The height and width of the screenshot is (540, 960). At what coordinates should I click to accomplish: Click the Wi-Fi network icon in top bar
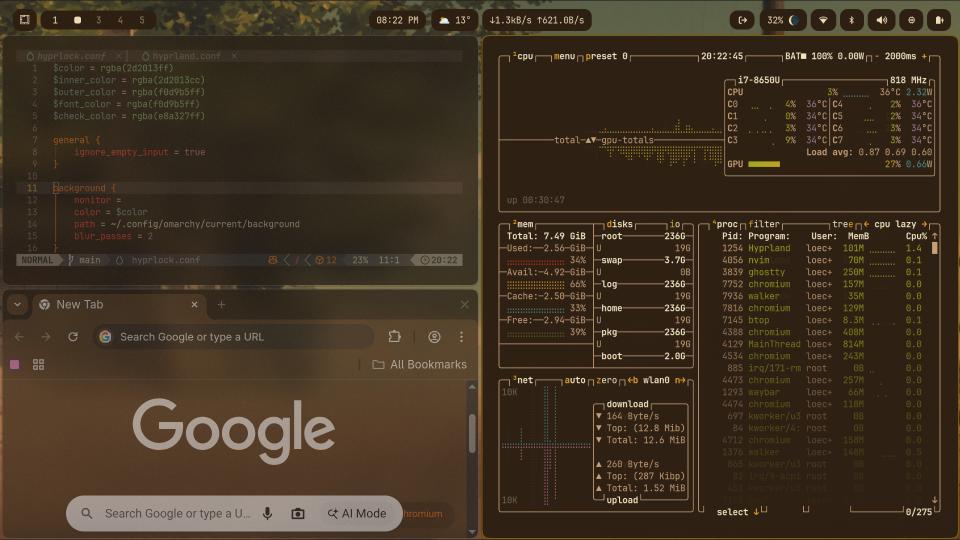[x=824, y=20]
